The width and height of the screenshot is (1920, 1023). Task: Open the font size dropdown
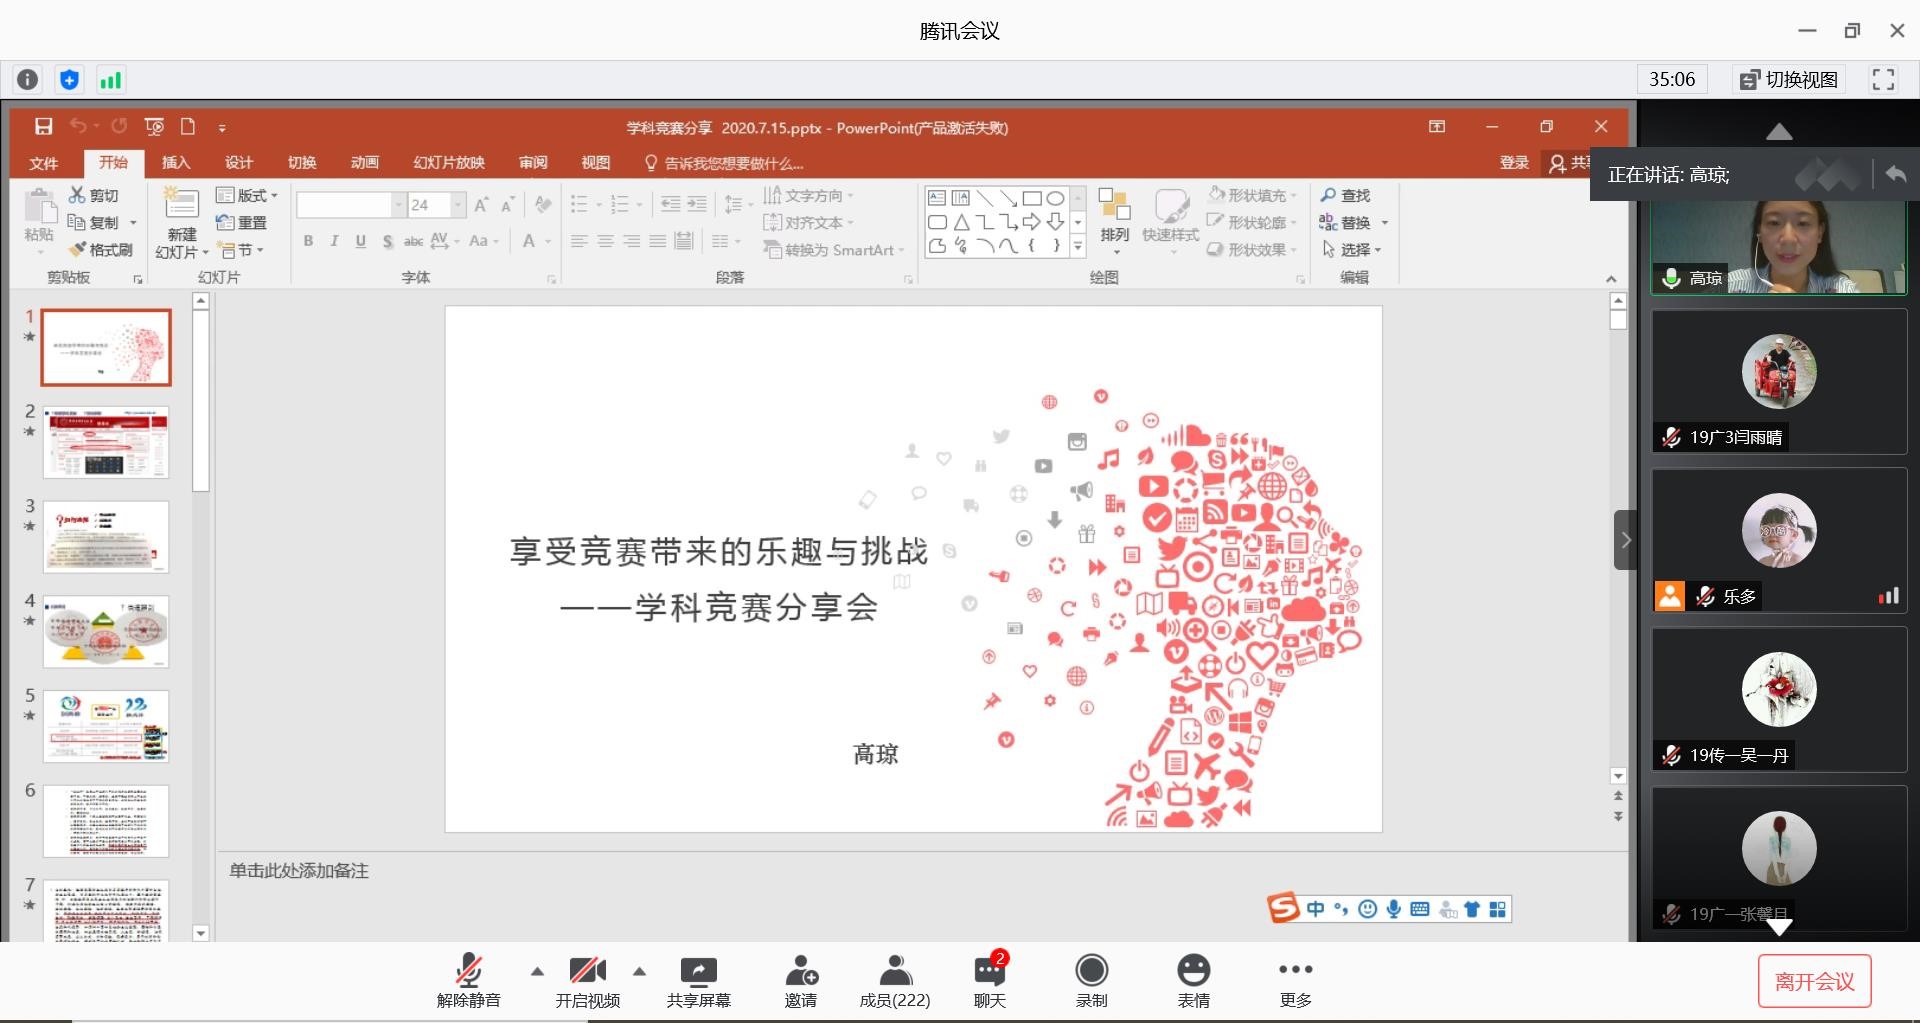[x=458, y=205]
